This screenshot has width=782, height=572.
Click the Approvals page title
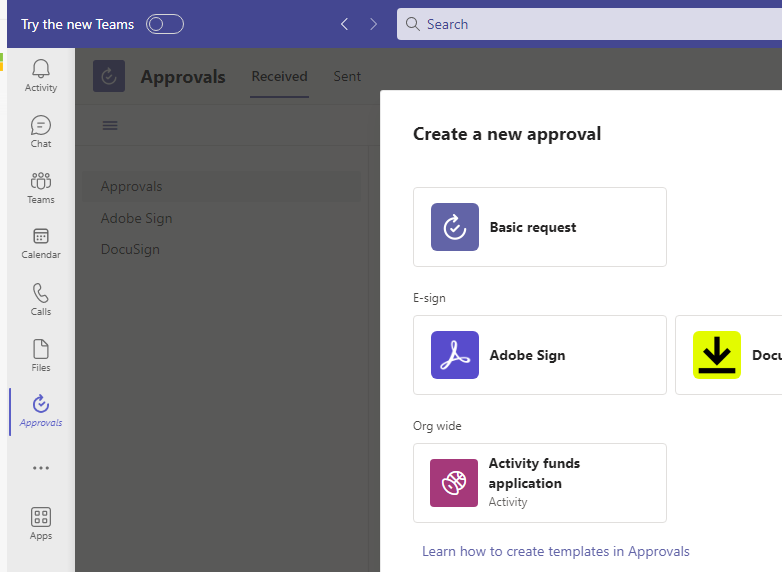pyautogui.click(x=183, y=77)
